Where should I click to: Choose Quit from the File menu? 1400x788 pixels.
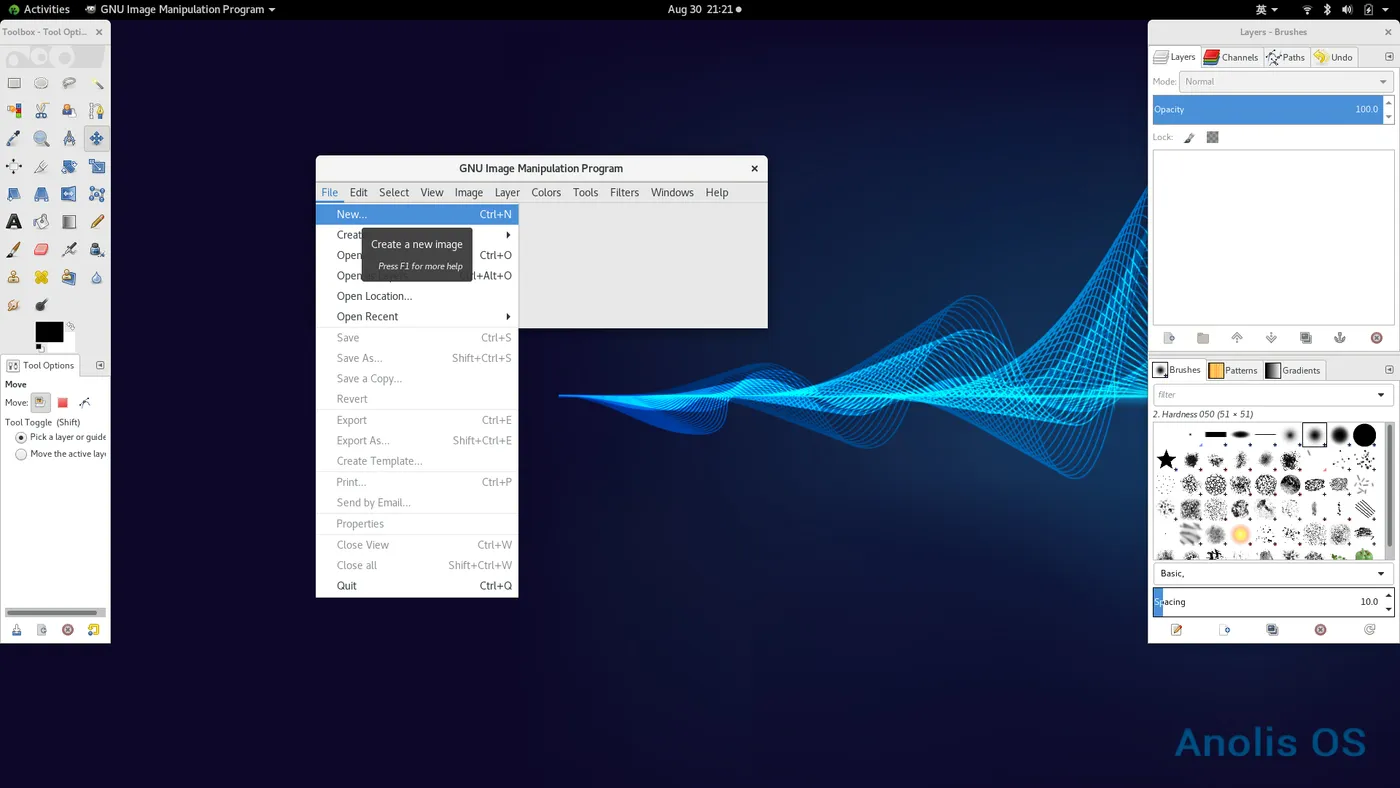(417, 586)
